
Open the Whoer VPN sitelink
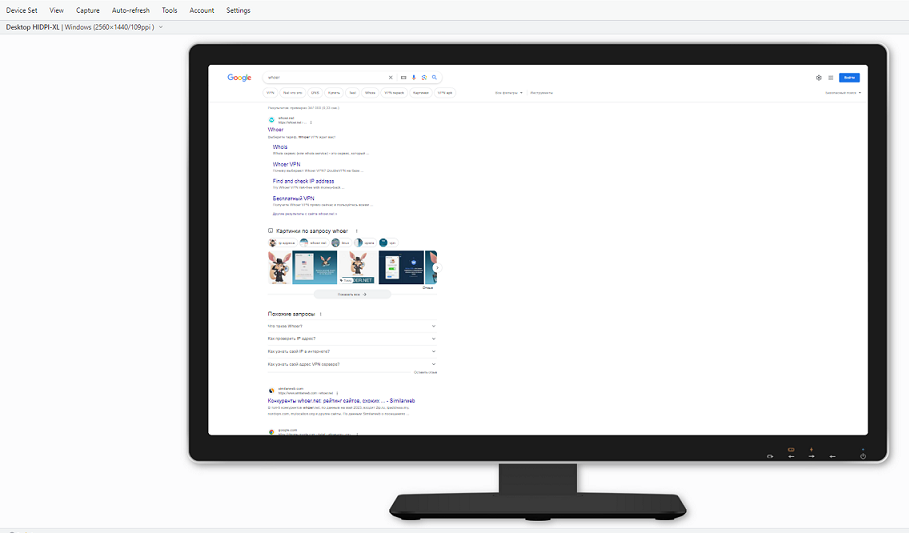click(286, 164)
